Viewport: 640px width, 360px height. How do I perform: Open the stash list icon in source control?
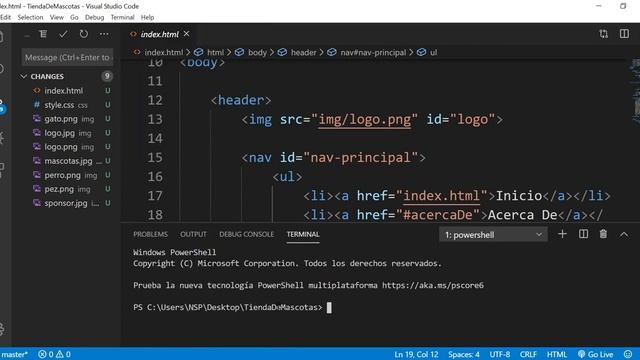click(43, 34)
